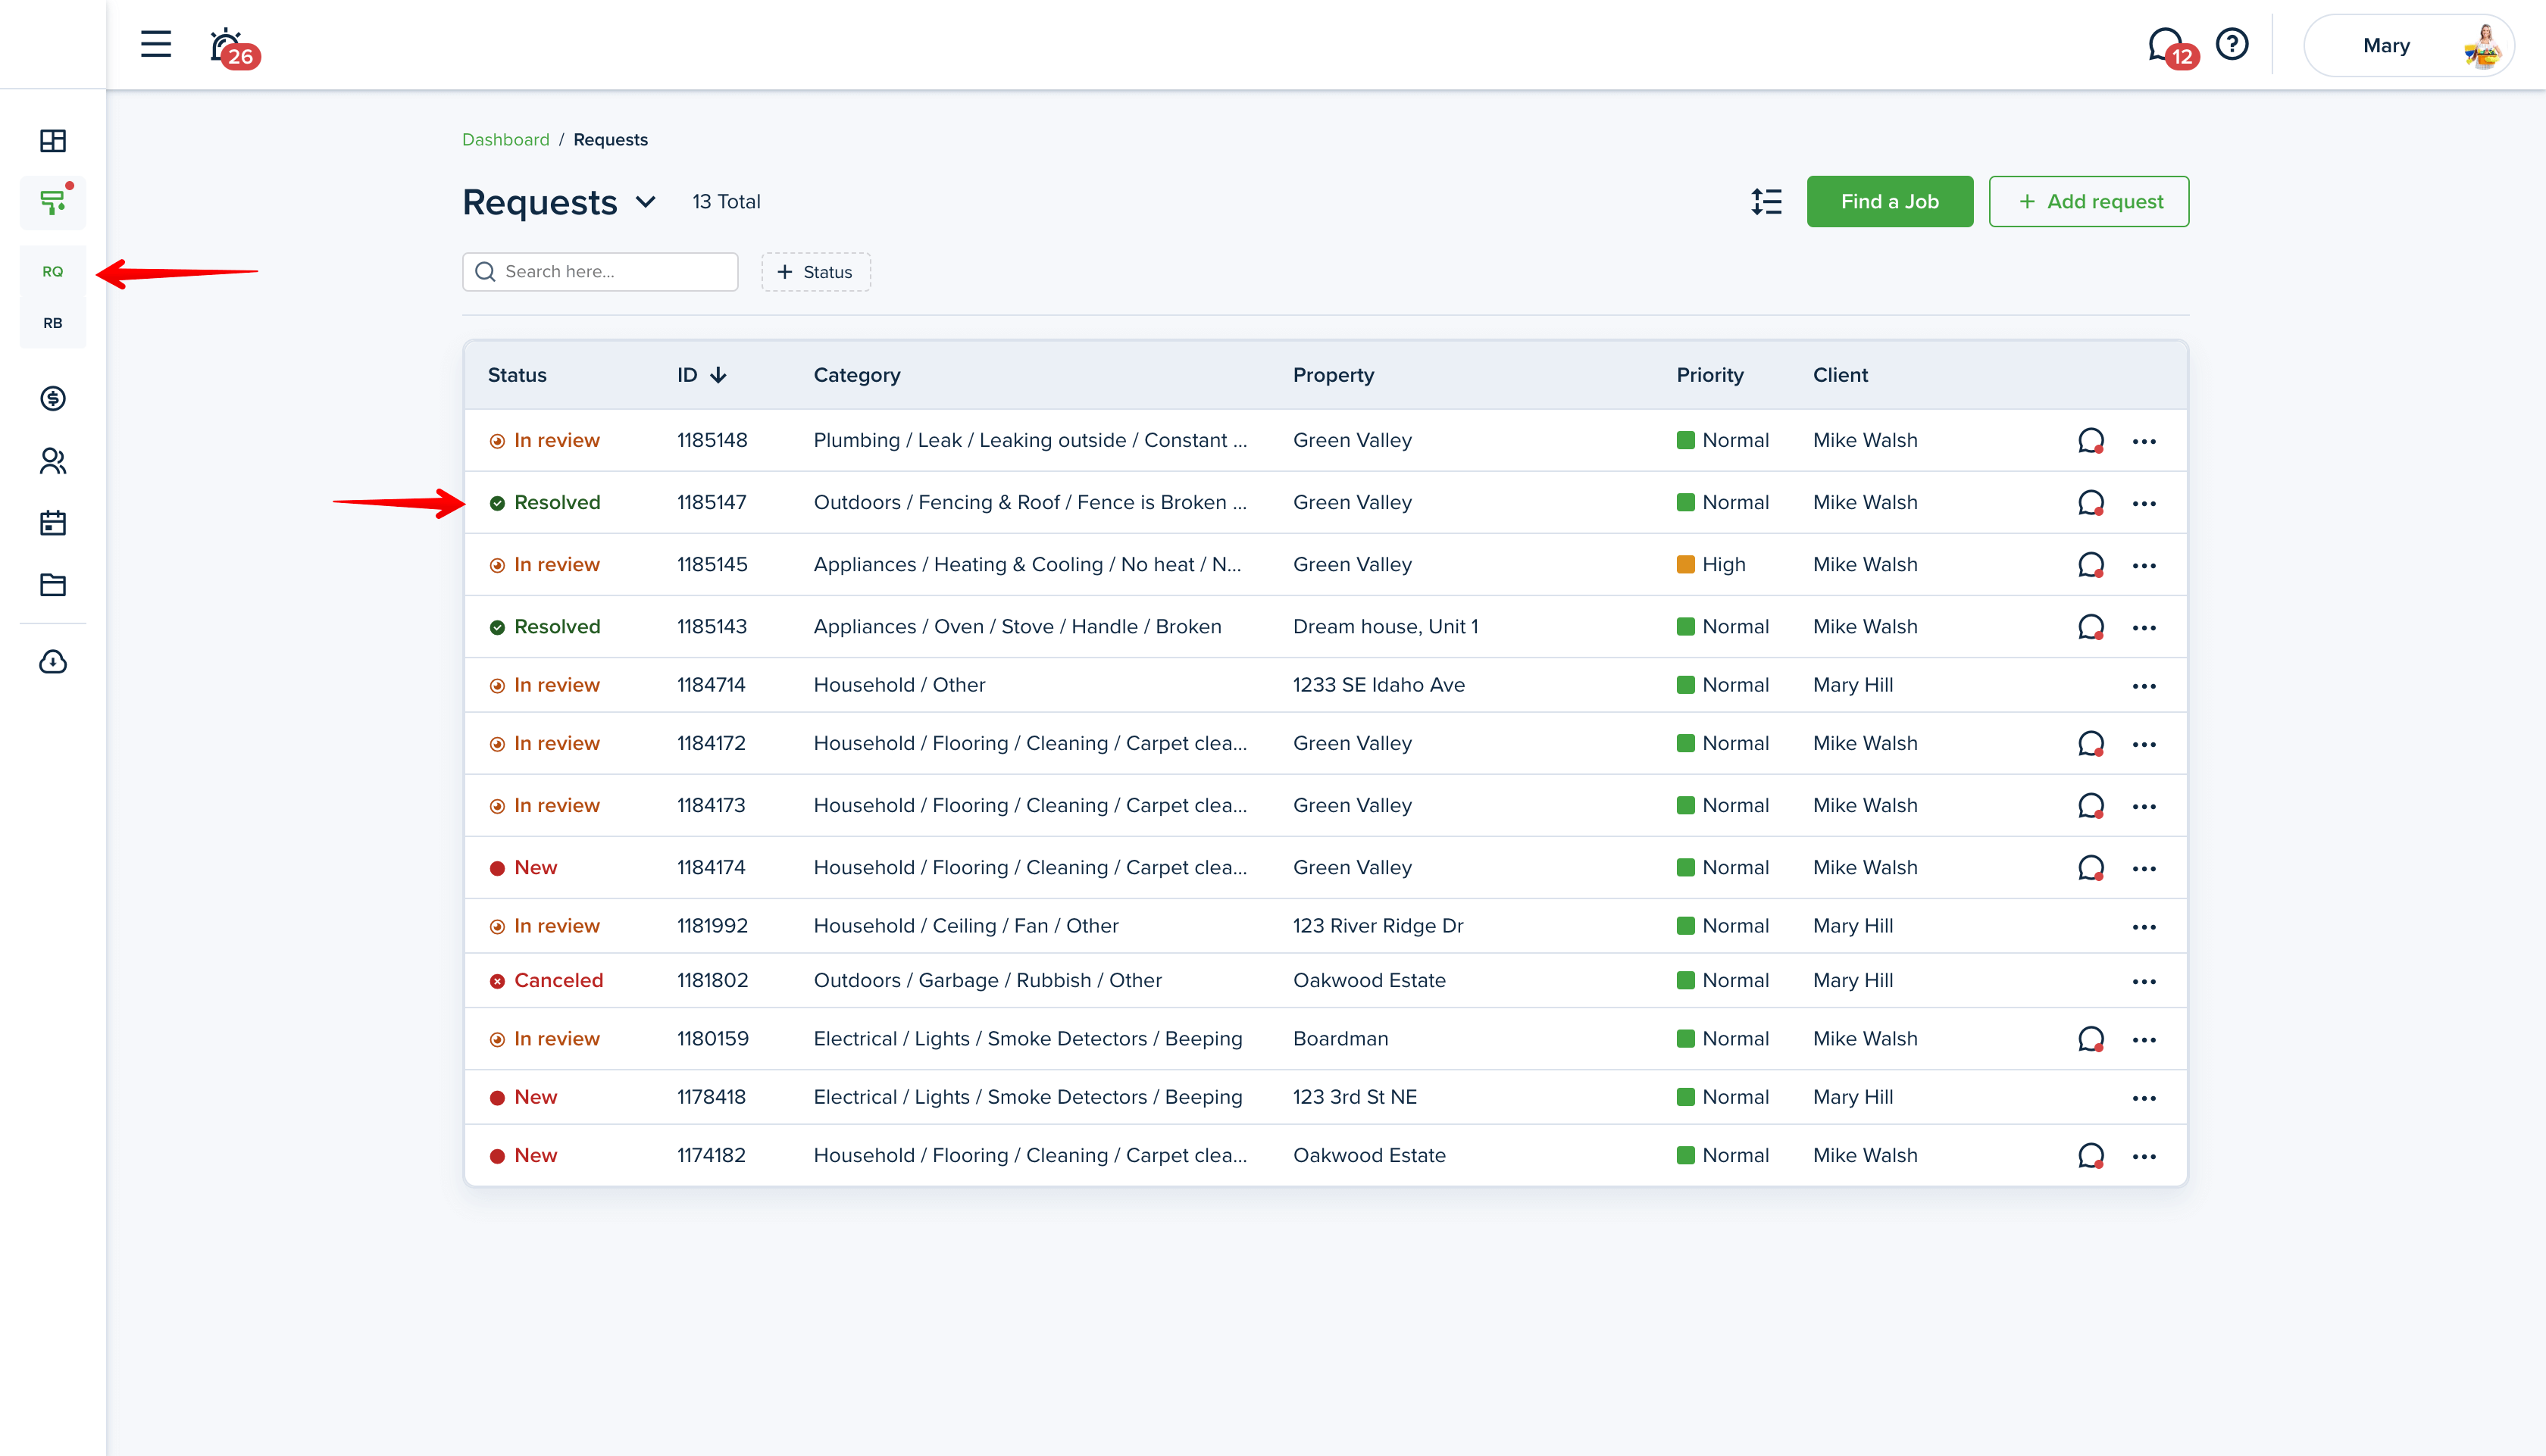Screen dimensions: 2546x1456
Task: Click the help question mark icon
Action: tap(2231, 44)
